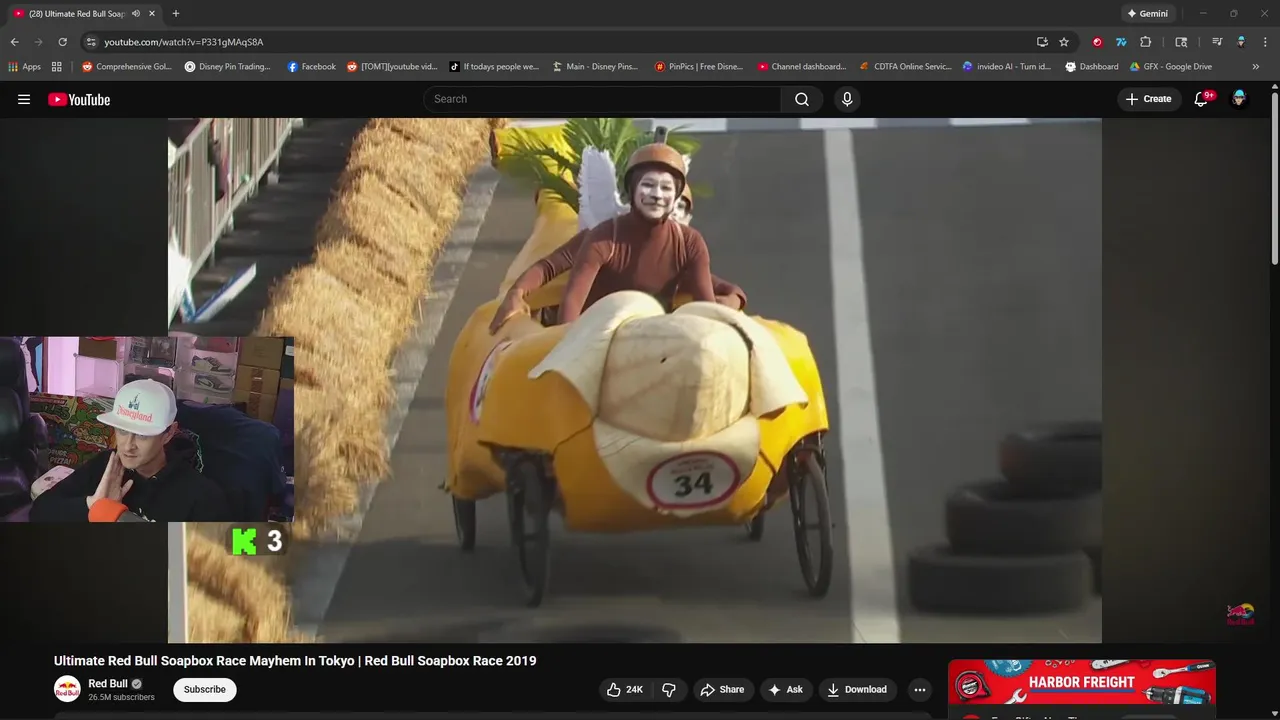Start voice search with the microphone

[847, 99]
